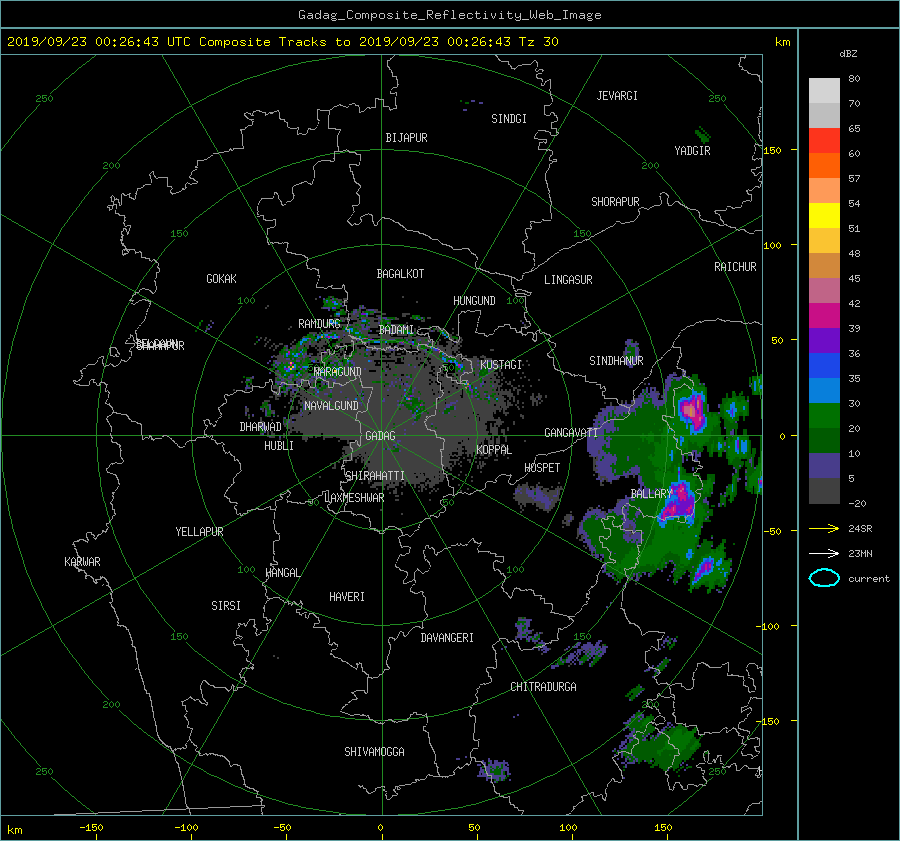Click the JEVARGI city label
Screen dimensions: 900x841
[x=617, y=96]
